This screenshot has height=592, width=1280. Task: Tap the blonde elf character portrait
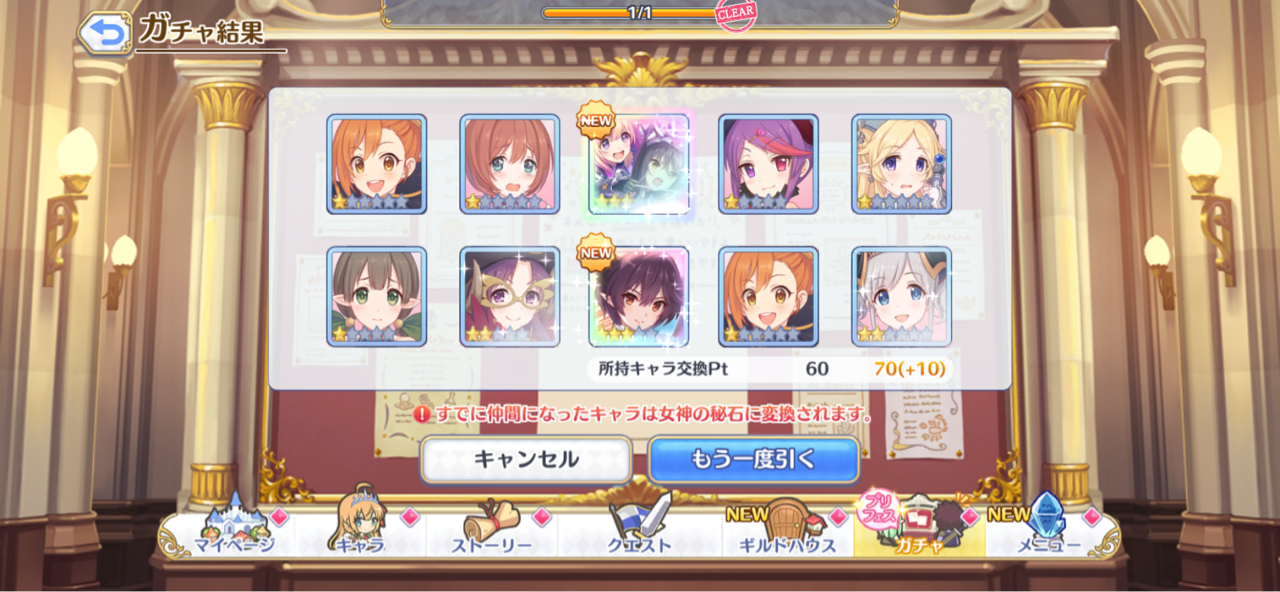point(901,163)
